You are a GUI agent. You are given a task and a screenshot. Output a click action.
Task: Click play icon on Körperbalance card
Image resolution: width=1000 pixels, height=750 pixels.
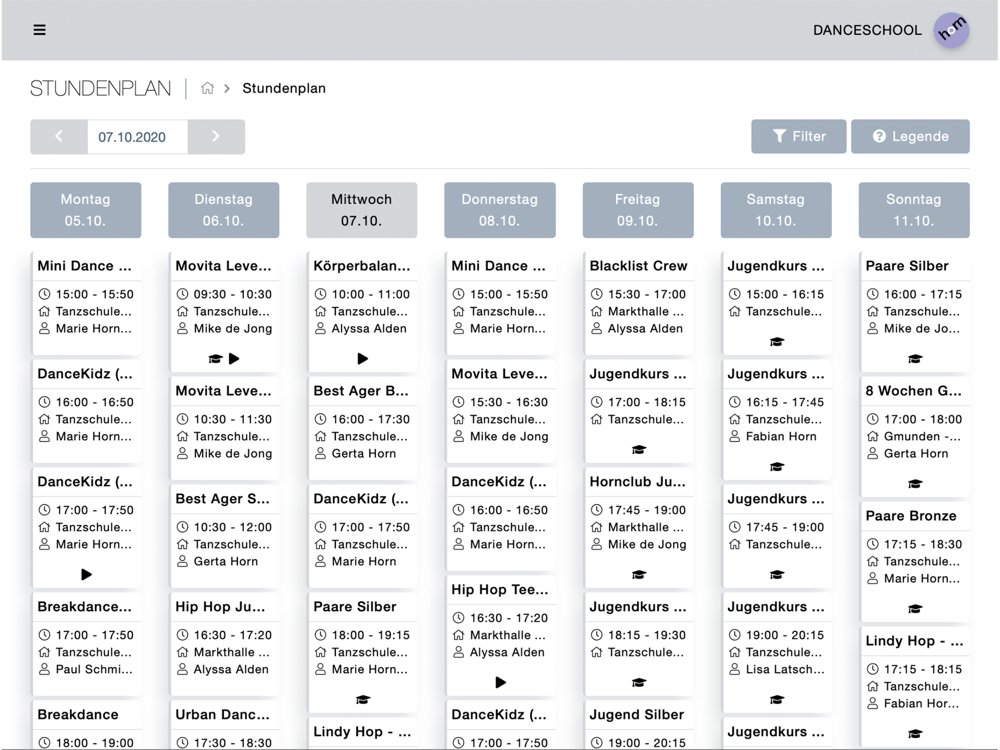tap(362, 358)
